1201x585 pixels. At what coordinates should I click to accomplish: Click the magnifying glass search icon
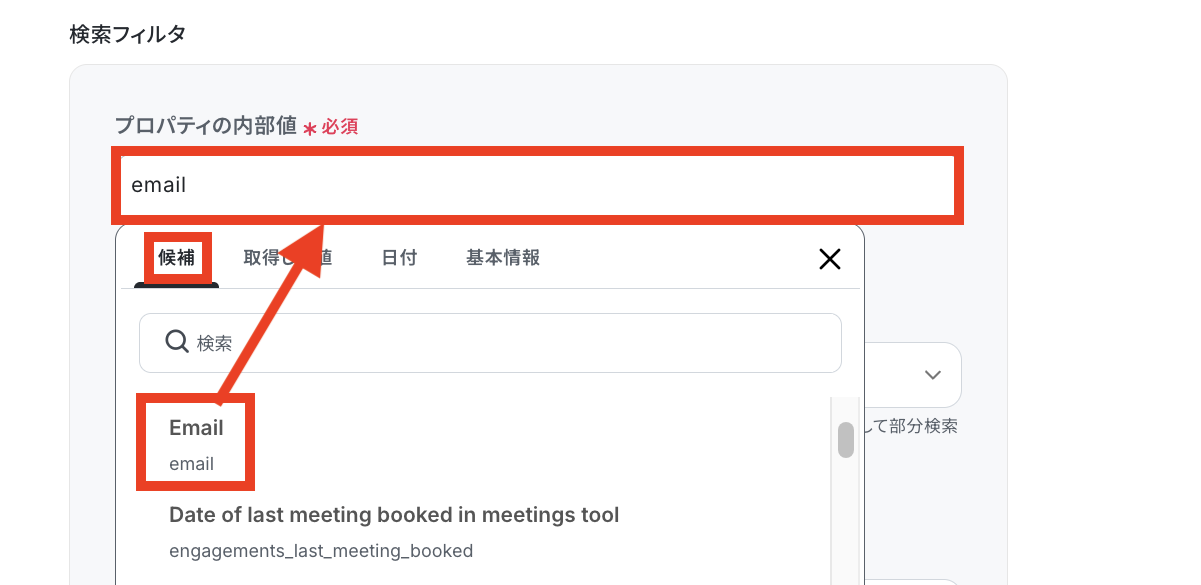click(x=177, y=342)
